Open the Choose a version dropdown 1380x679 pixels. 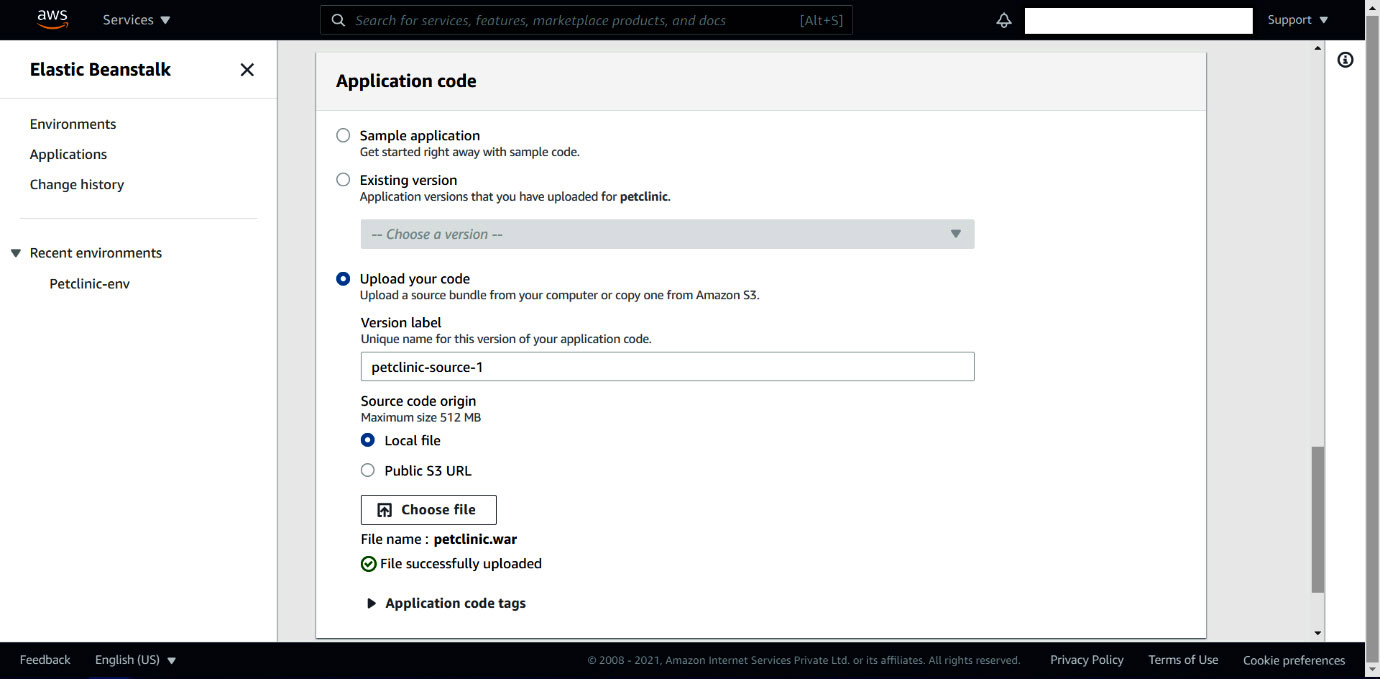click(x=667, y=234)
